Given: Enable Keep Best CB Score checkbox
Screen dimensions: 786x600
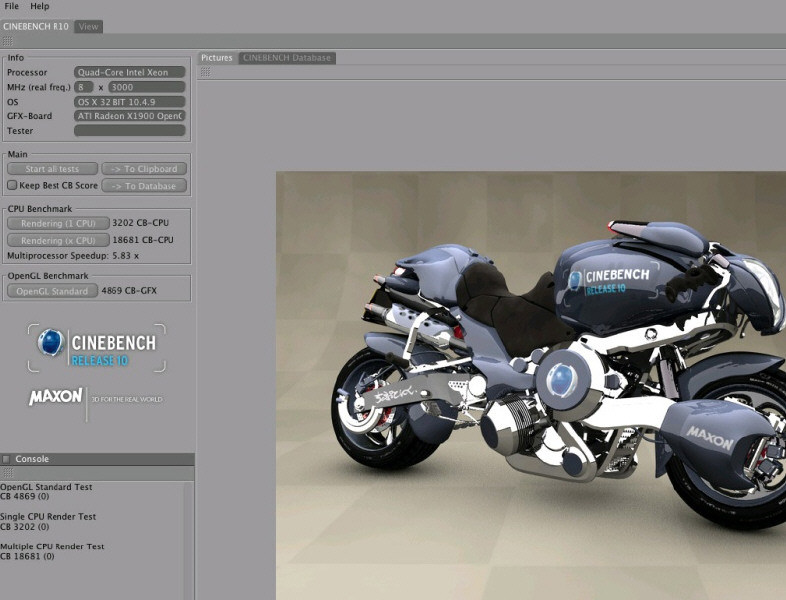Looking at the screenshot, I should point(12,185).
